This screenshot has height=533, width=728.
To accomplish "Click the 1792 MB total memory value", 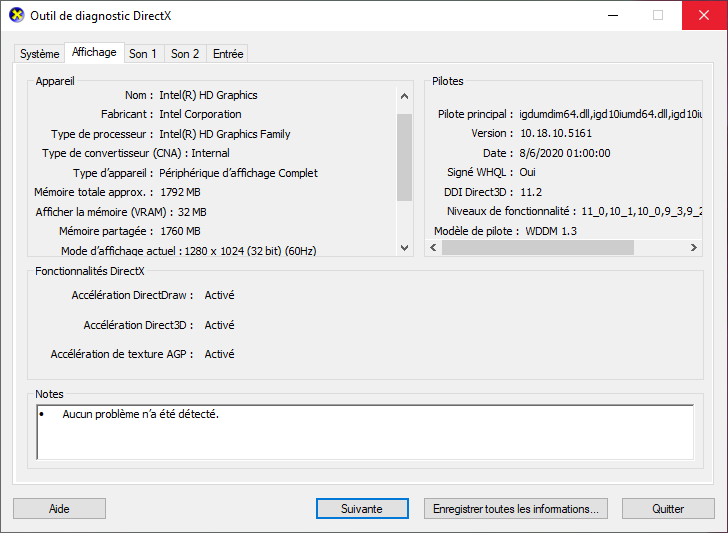I will (x=181, y=192).
